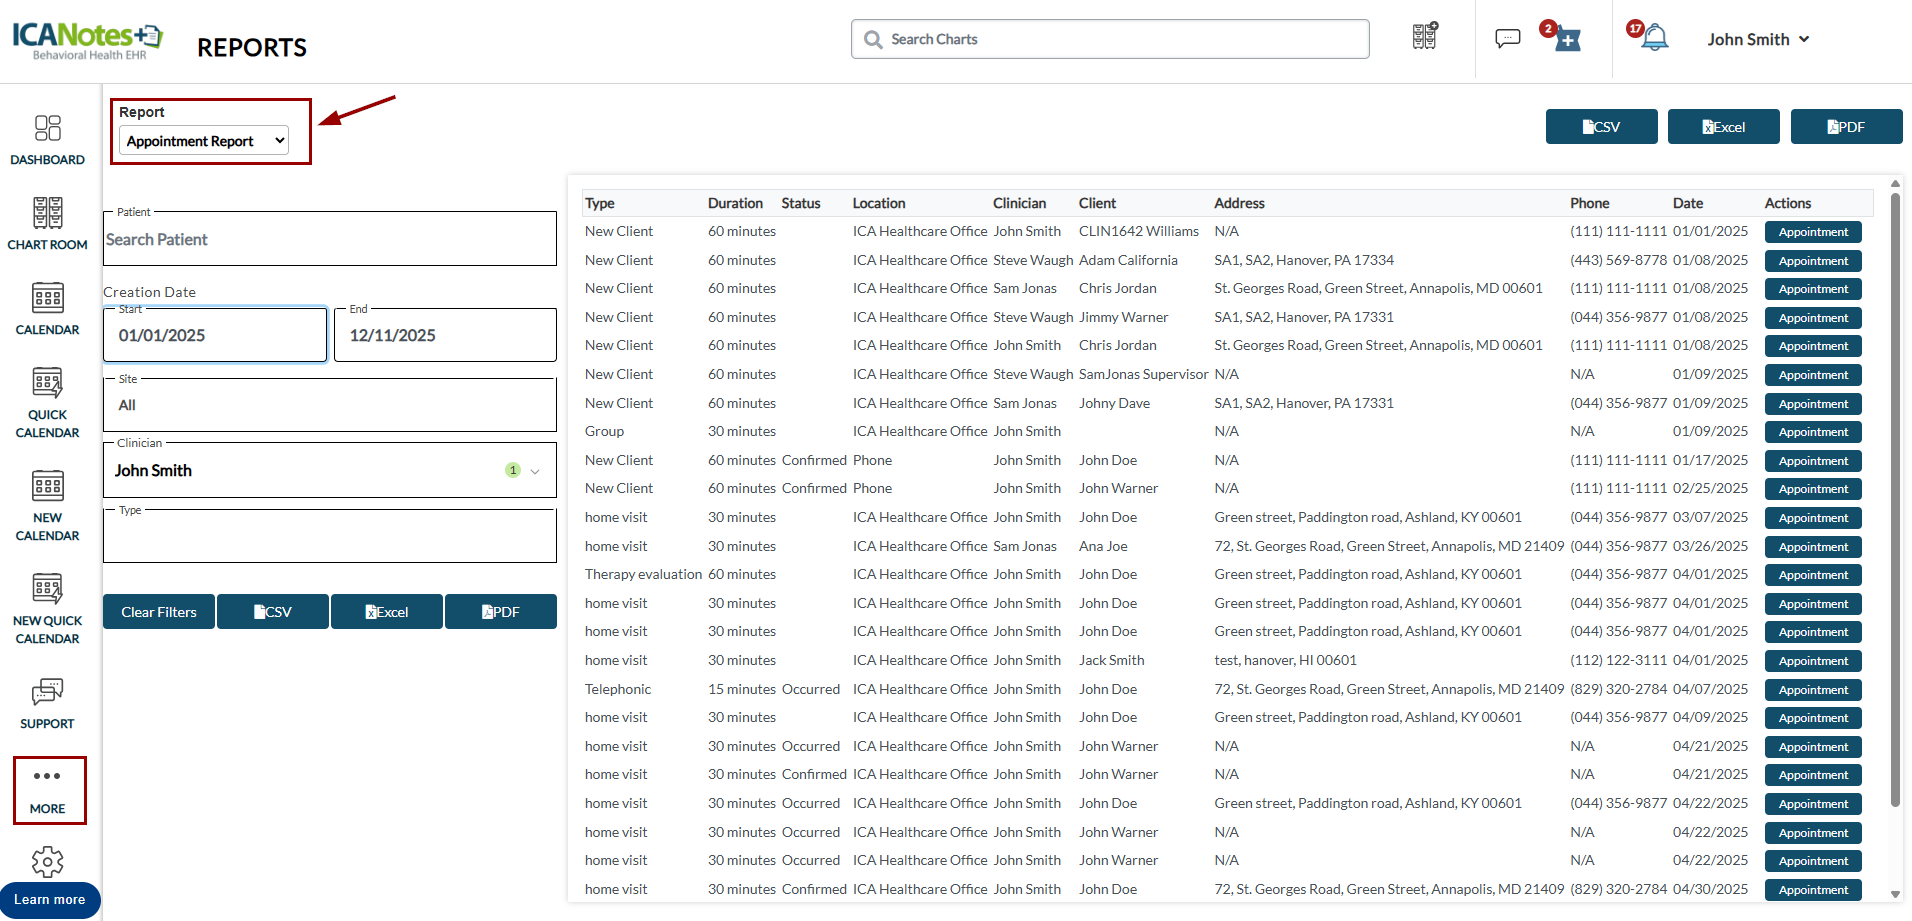The height and width of the screenshot is (921, 1912).
Task: Open the MORE sidebar menu
Action: 48,790
